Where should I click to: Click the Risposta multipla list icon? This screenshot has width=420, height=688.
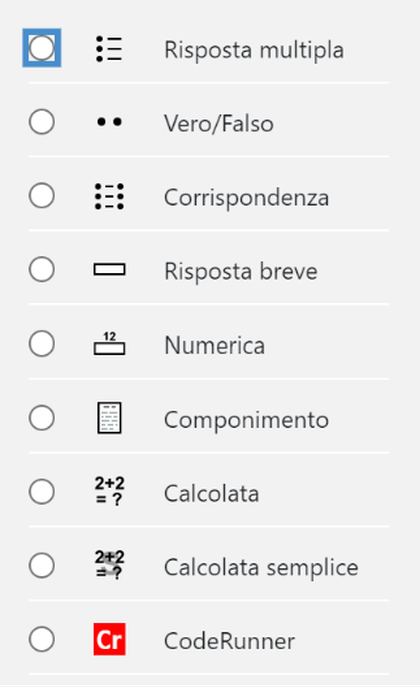109,49
